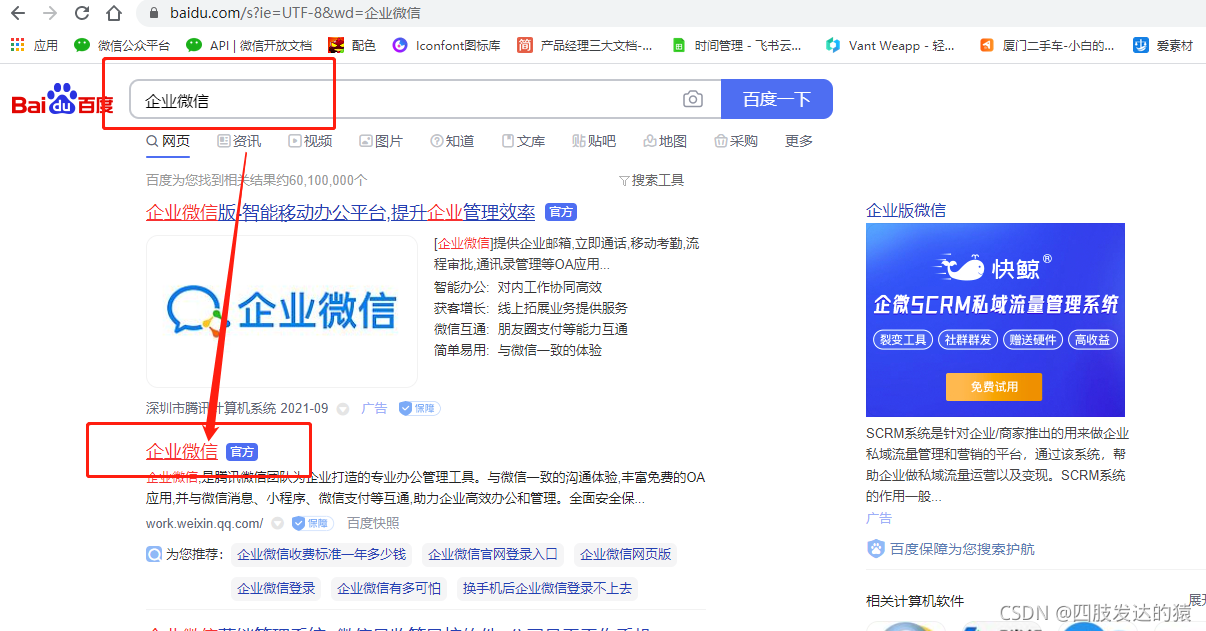The width and height of the screenshot is (1206, 631).
Task: Open API 微信开放文档 bookmark
Action: click(x=249, y=45)
